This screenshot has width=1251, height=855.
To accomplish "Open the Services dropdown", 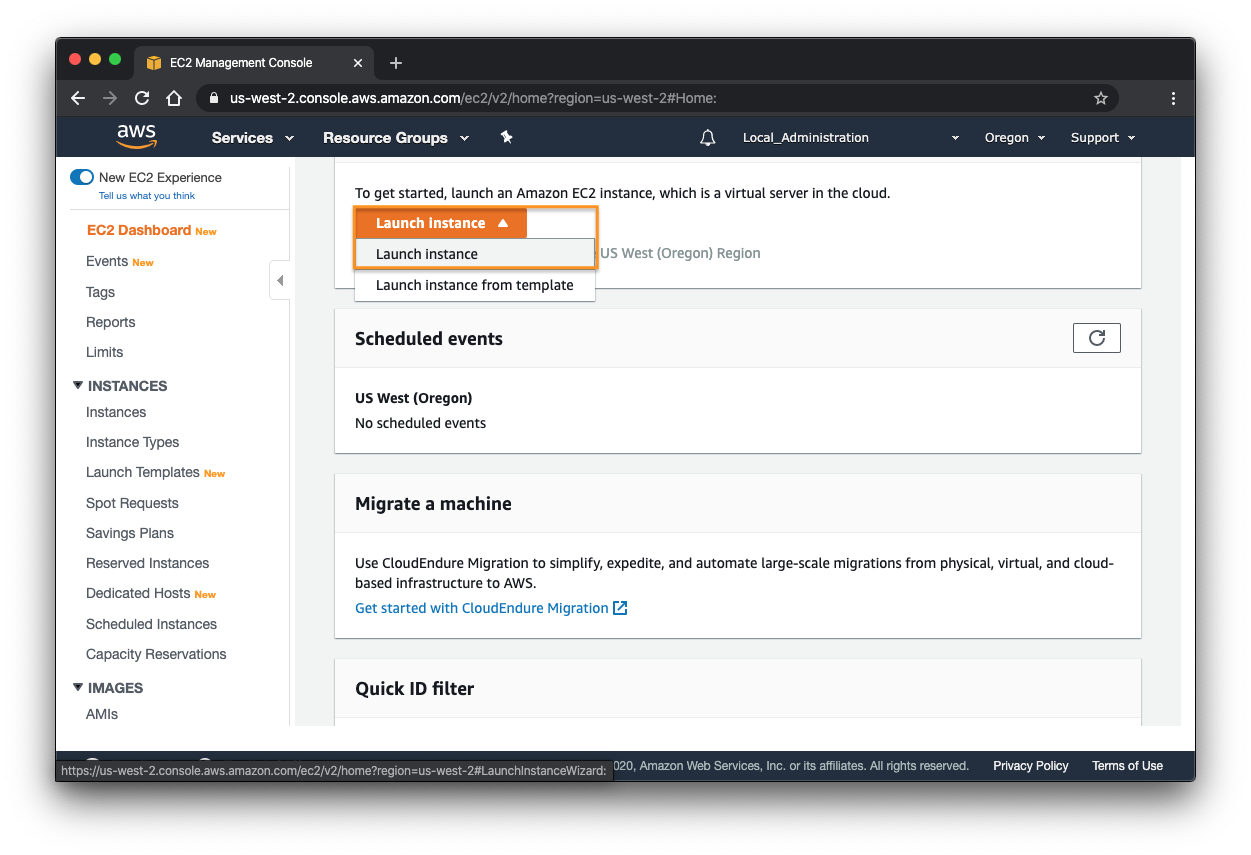I will click(x=253, y=138).
